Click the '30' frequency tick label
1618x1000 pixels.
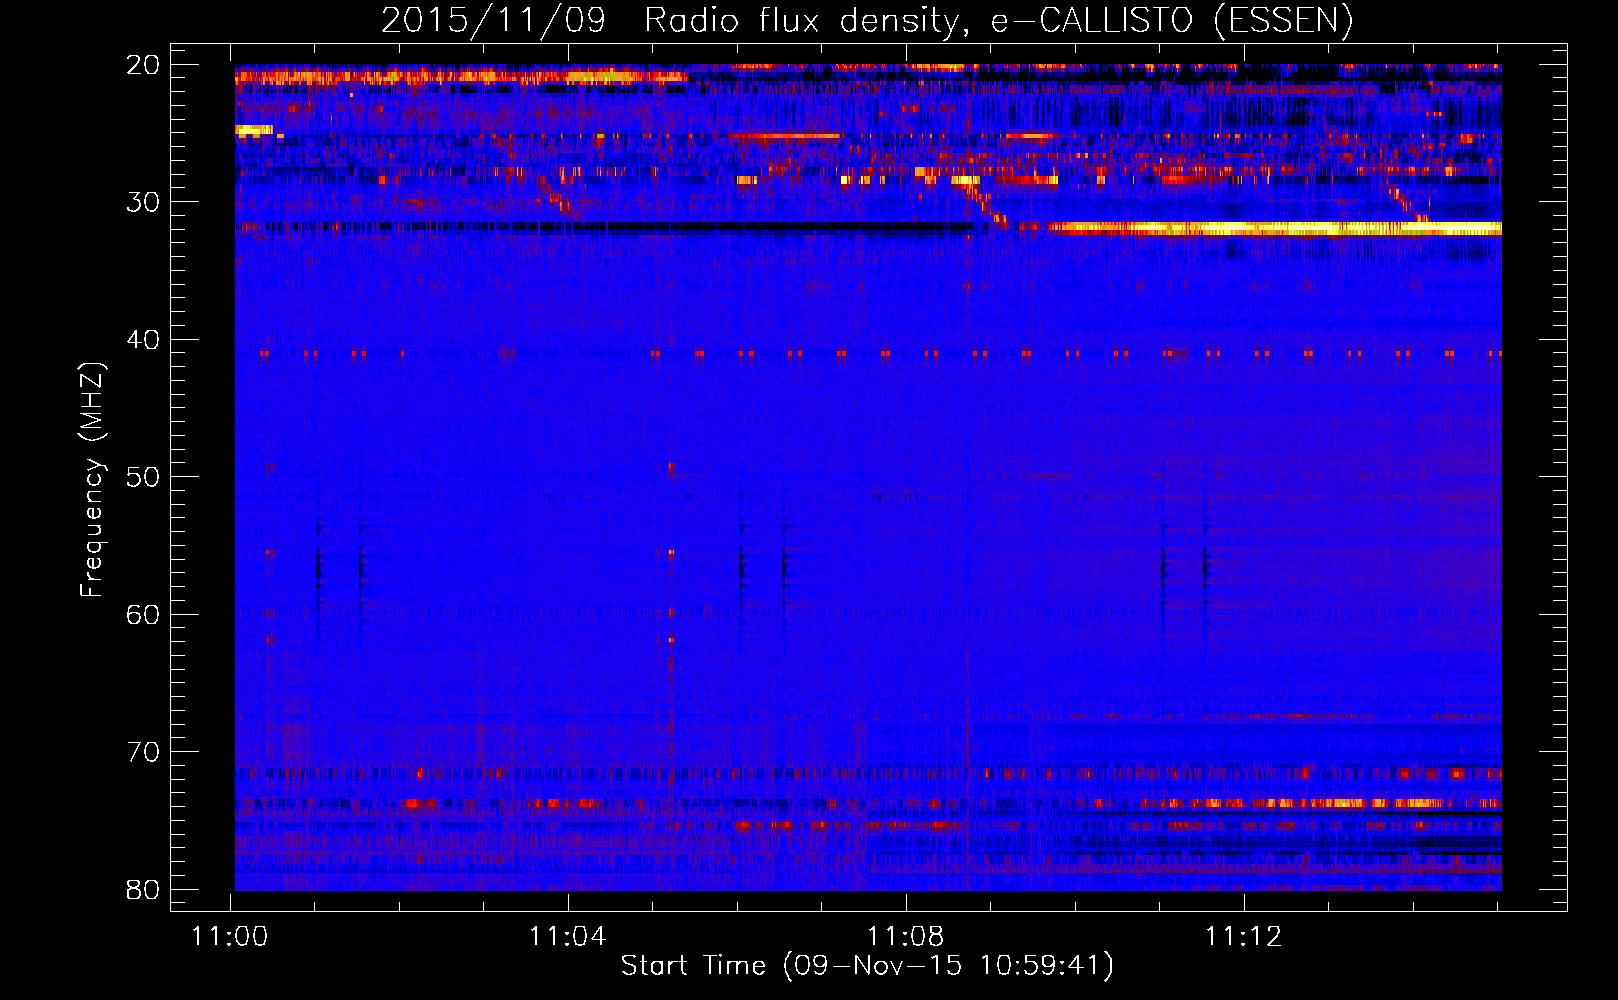coord(144,202)
